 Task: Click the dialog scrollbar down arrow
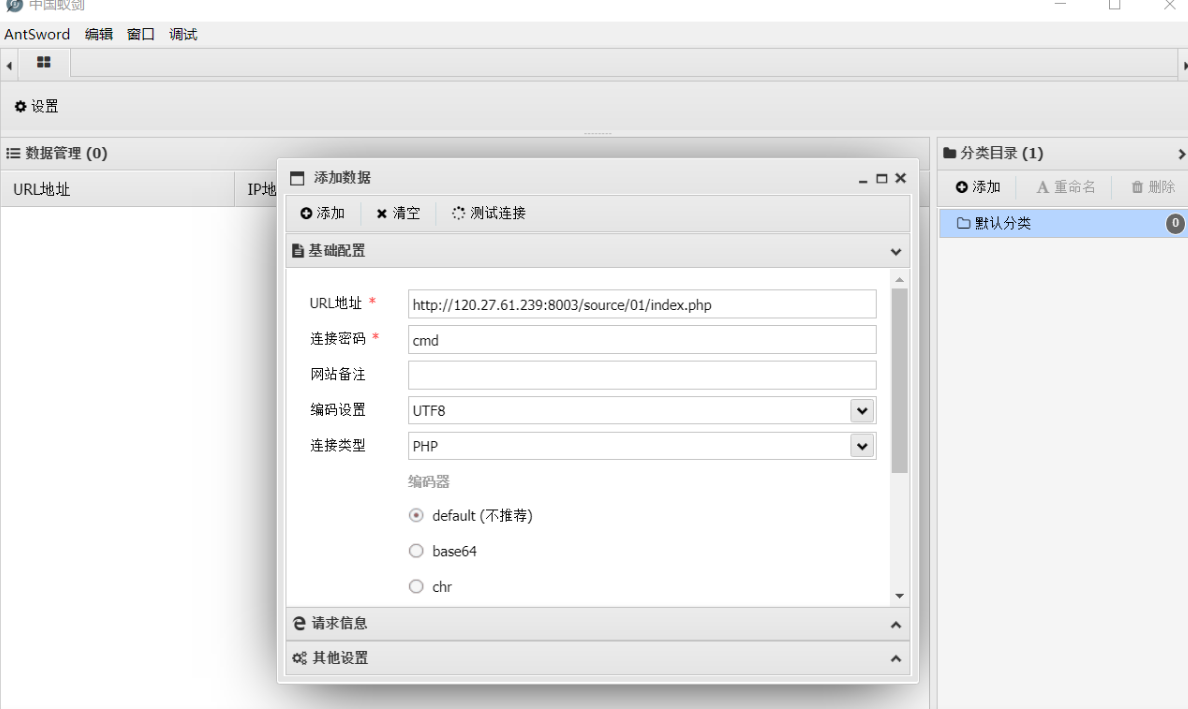(x=899, y=596)
